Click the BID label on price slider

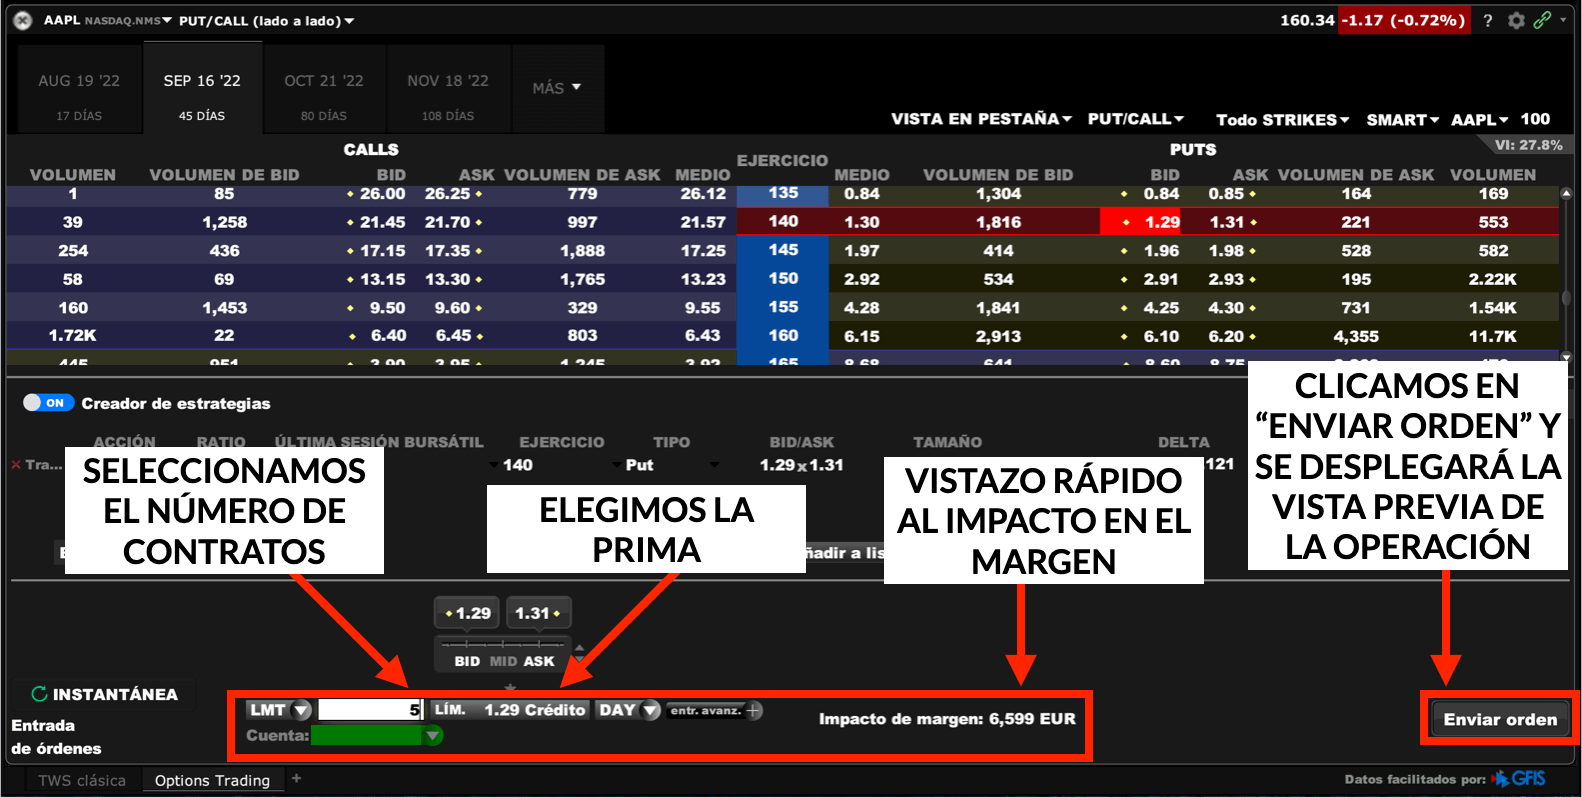pos(467,661)
